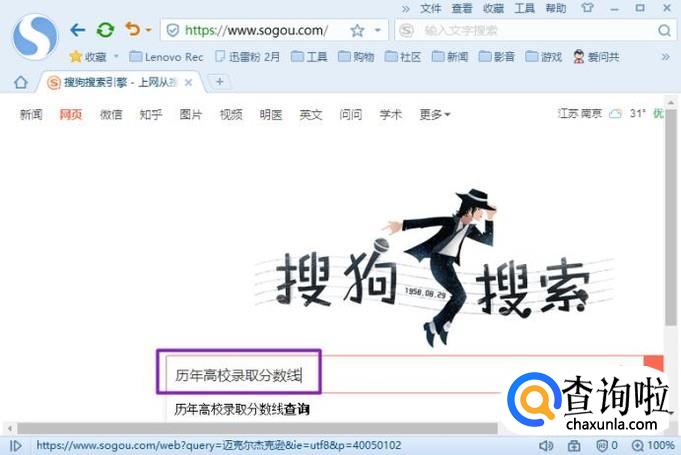Close the 搜狗搜索引擎 tab
681x455 pixels.
tap(188, 82)
